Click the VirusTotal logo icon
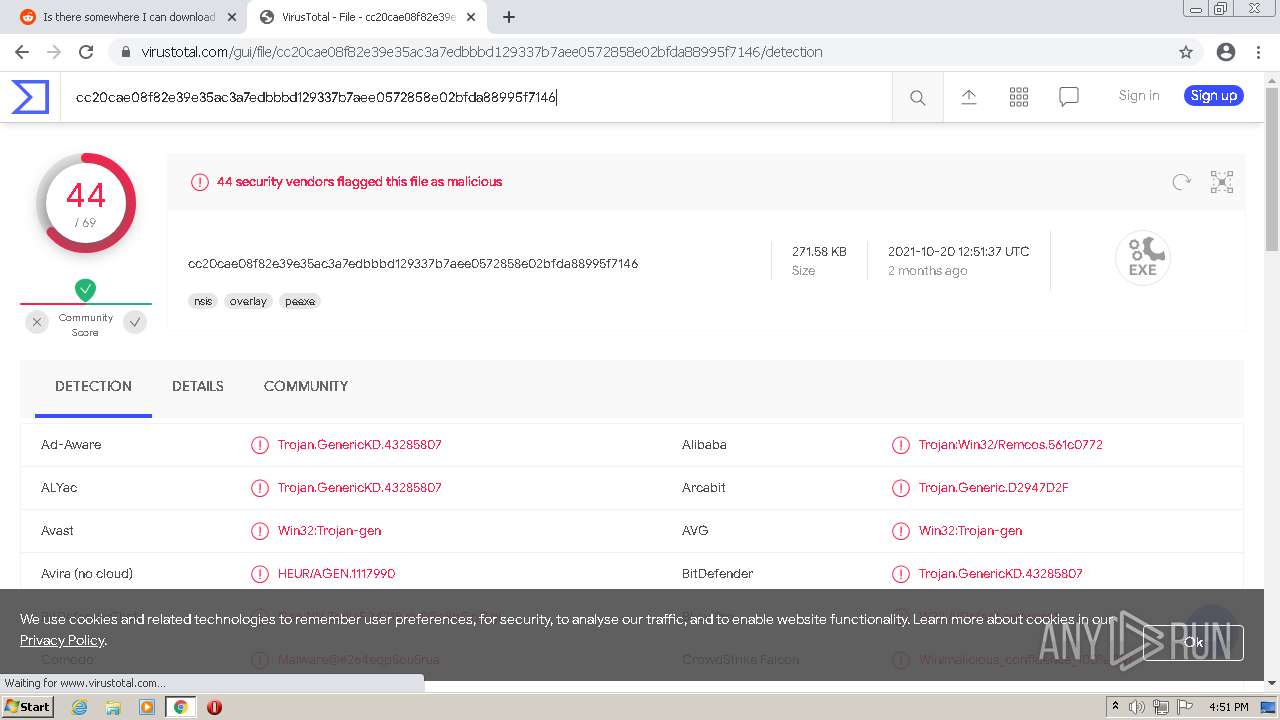 [30, 97]
